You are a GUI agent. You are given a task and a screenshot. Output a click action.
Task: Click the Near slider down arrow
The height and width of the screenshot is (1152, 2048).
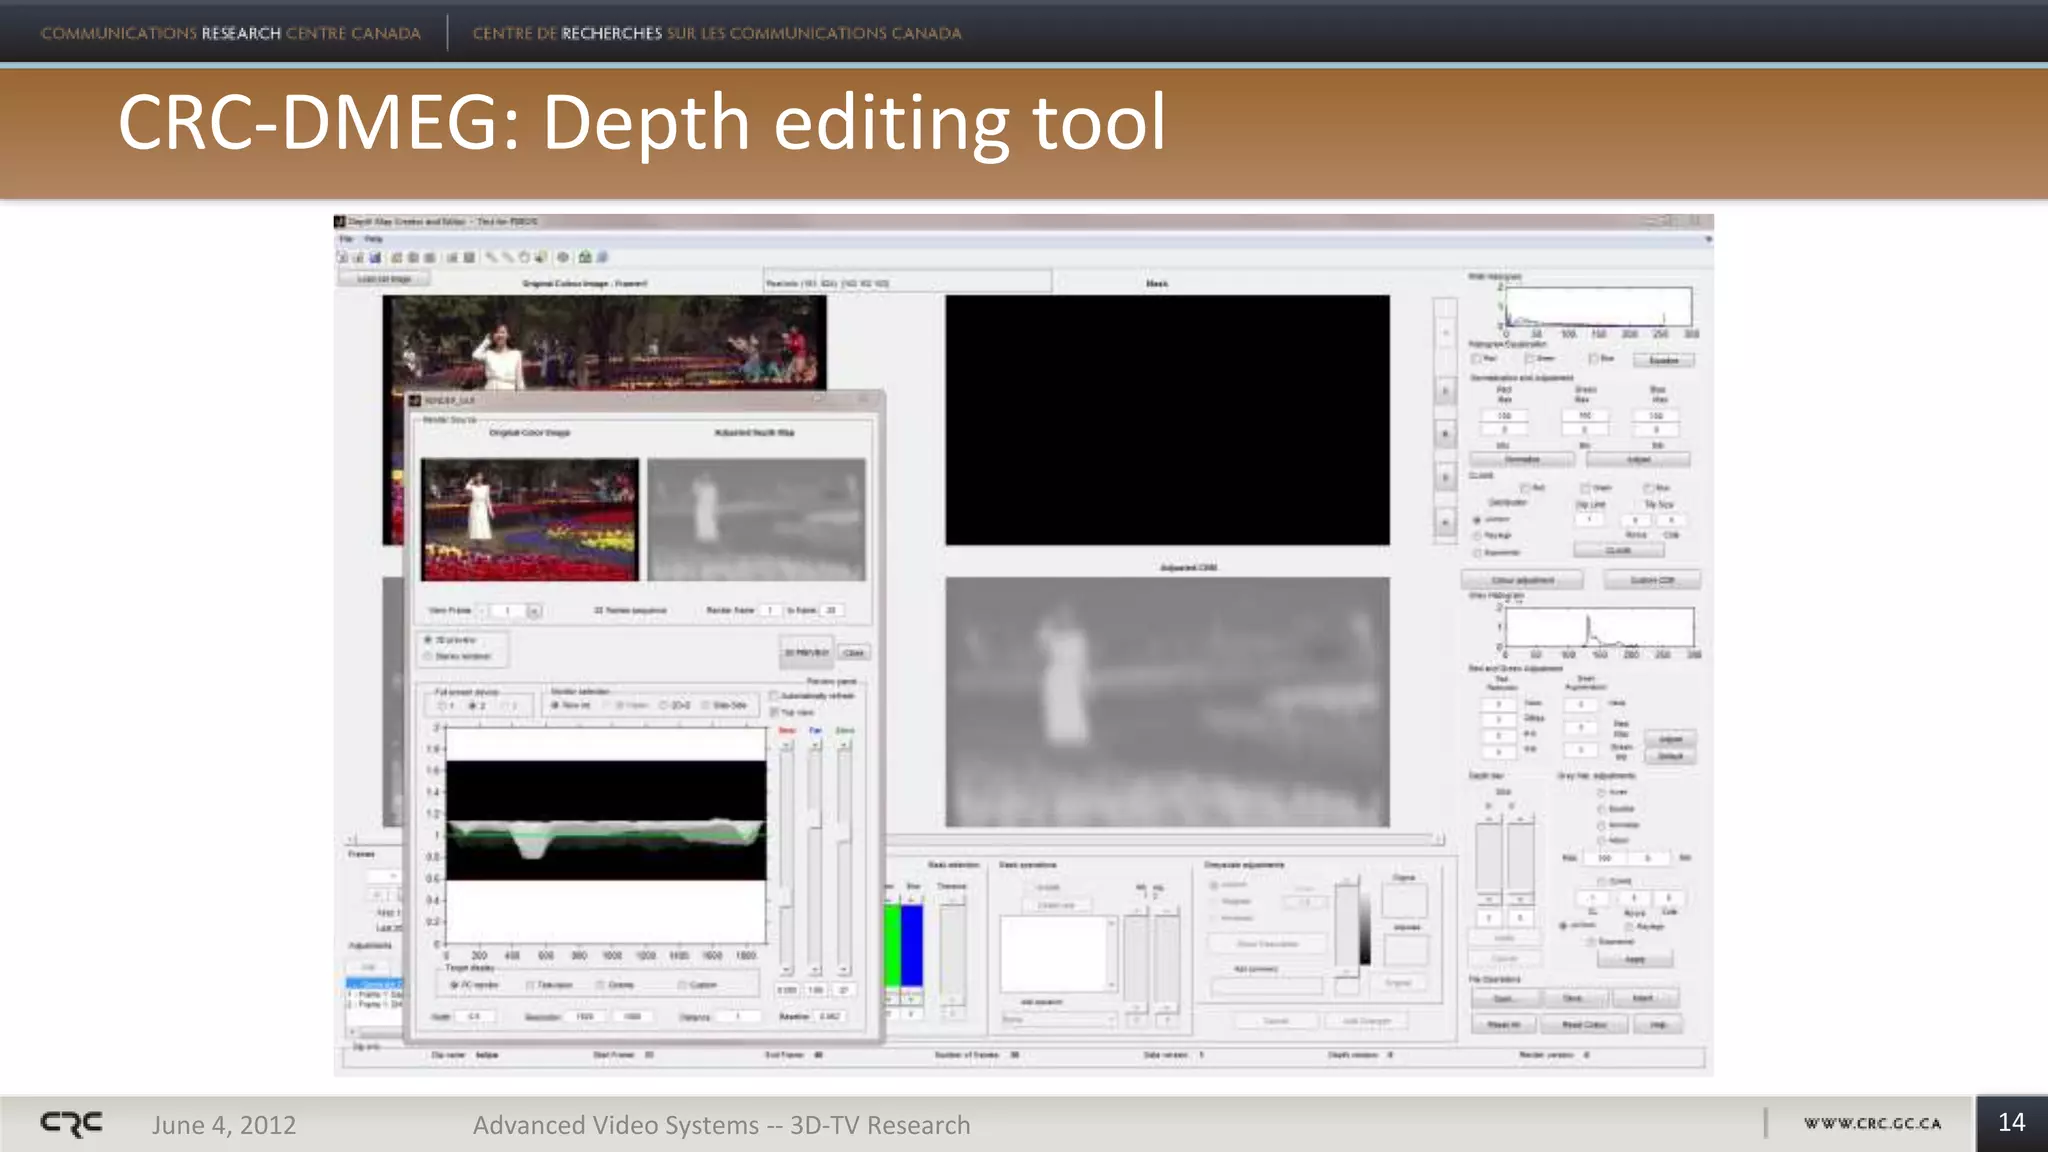pyautogui.click(x=787, y=970)
